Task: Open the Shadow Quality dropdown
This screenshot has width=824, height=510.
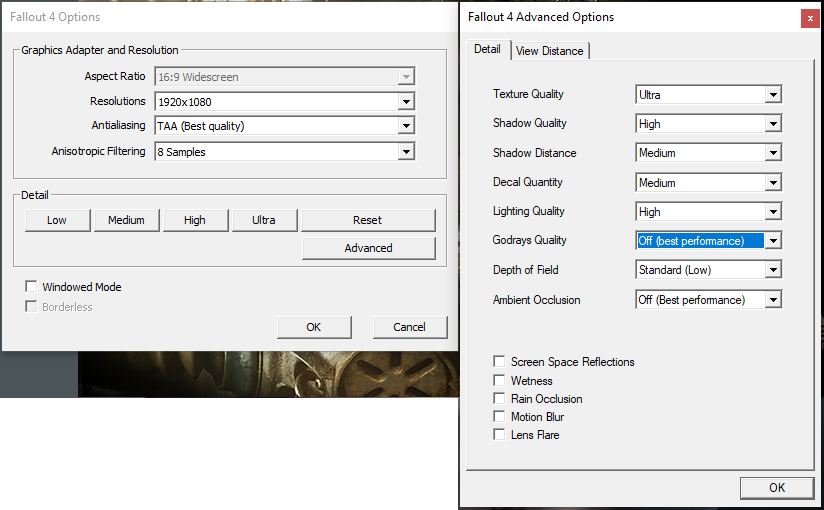Action: point(708,124)
